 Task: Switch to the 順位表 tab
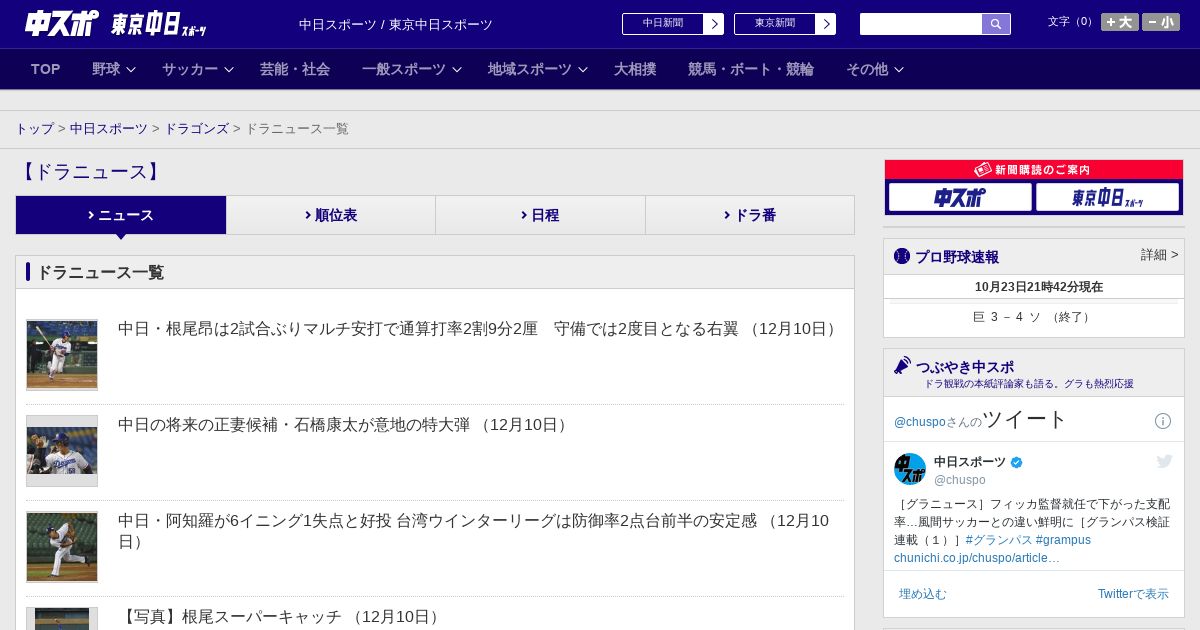click(331, 215)
